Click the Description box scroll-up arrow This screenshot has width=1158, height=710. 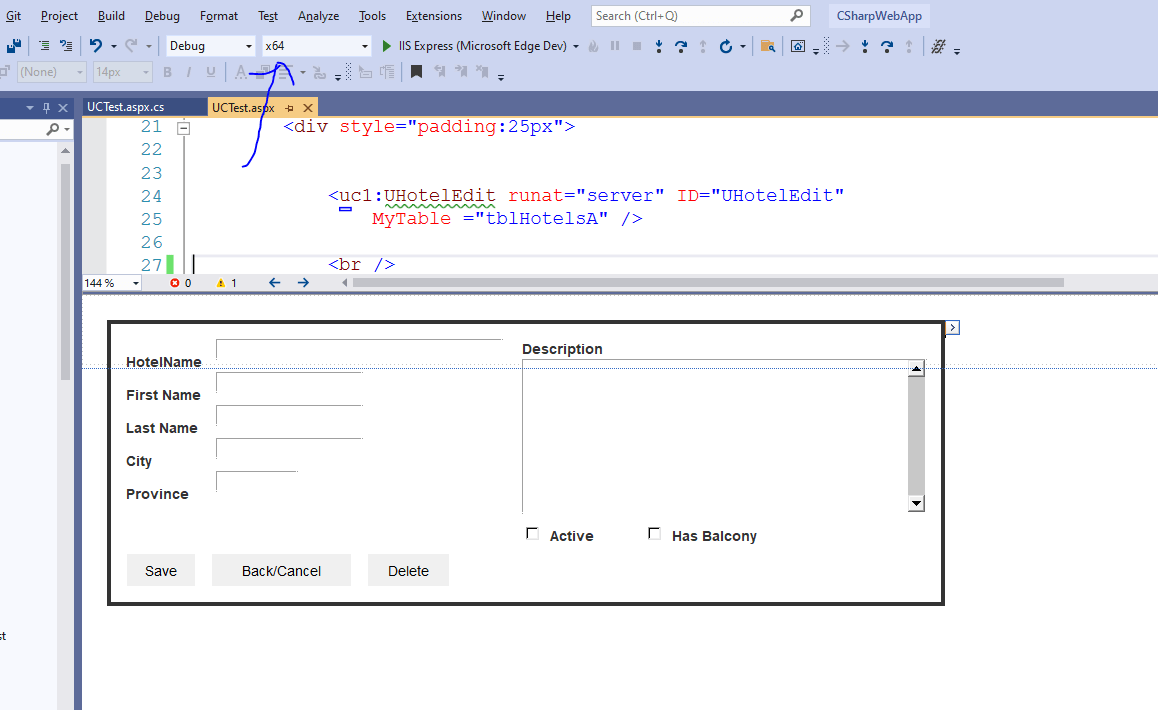coord(917,369)
